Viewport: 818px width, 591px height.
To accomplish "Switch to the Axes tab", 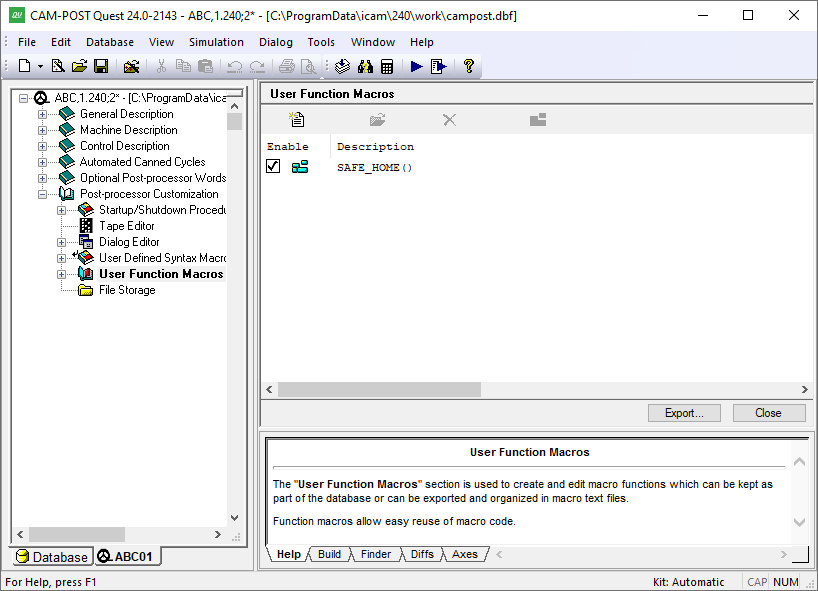I will coord(465,554).
